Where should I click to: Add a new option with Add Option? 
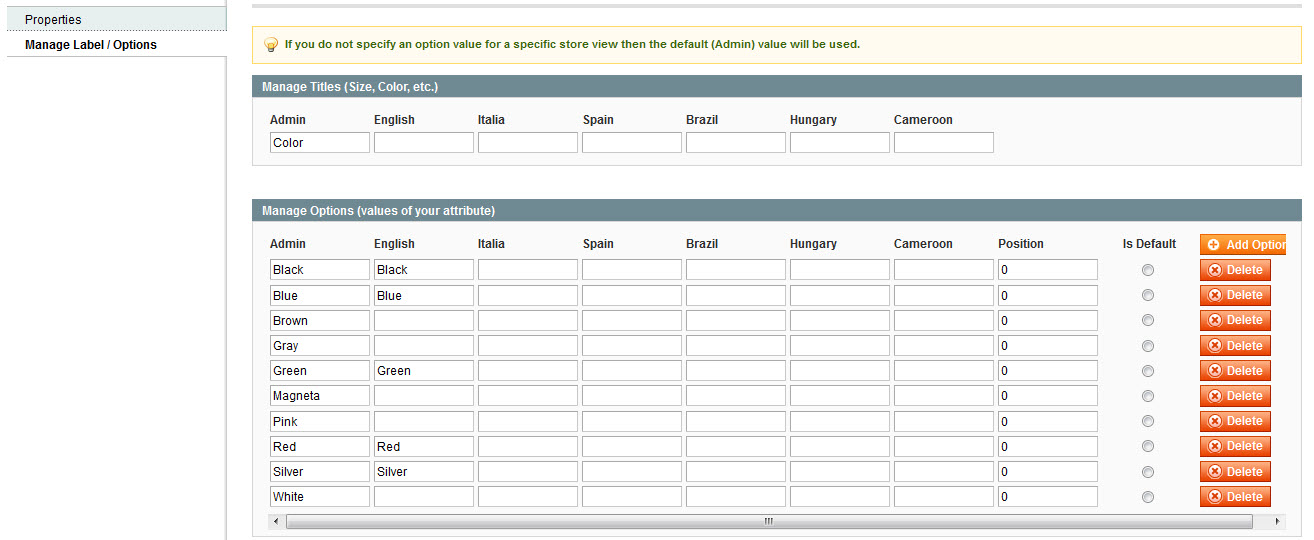[1243, 244]
